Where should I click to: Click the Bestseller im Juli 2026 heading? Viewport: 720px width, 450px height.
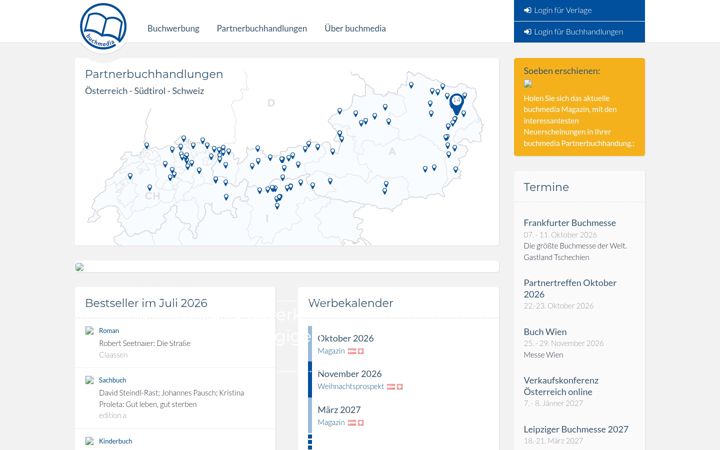point(146,303)
